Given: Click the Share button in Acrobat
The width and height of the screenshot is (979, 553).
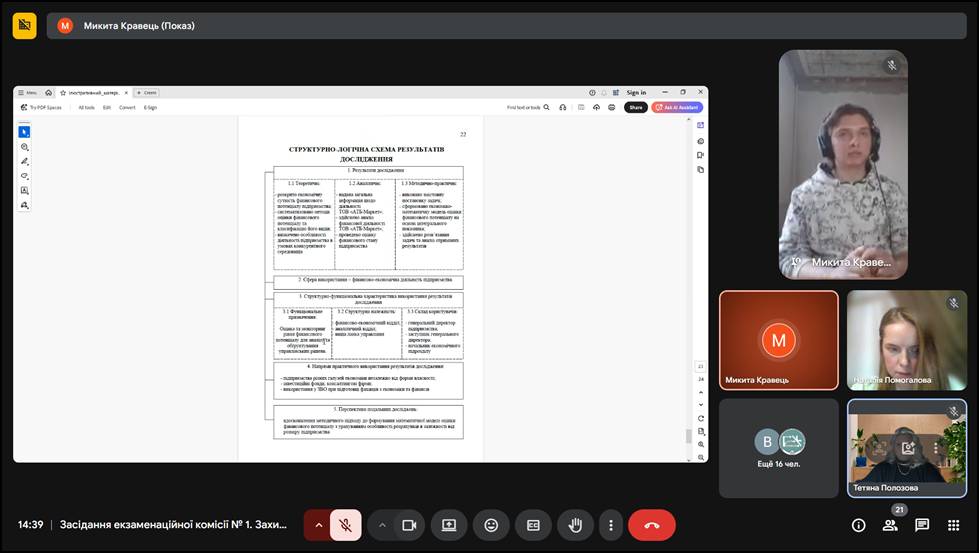Looking at the screenshot, I should 635,107.
